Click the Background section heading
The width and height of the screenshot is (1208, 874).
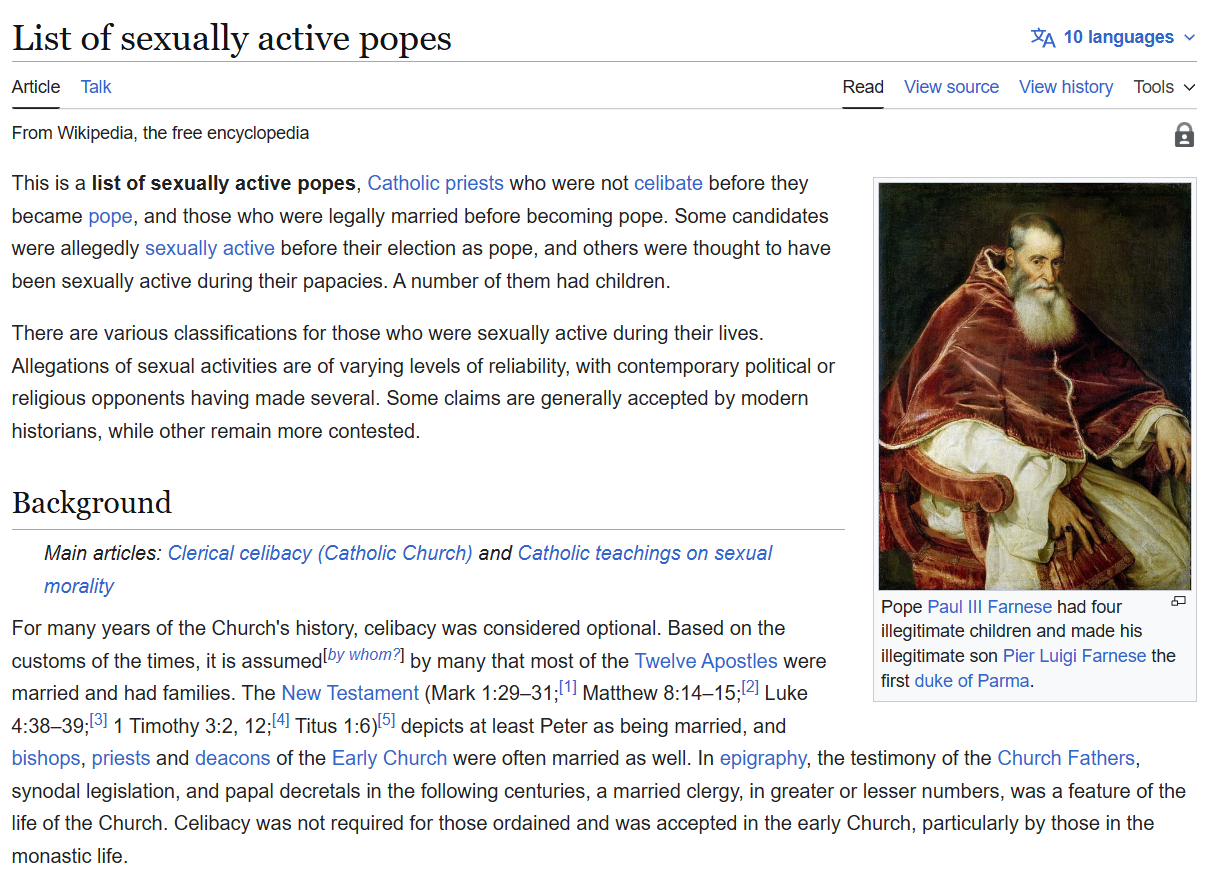[92, 502]
